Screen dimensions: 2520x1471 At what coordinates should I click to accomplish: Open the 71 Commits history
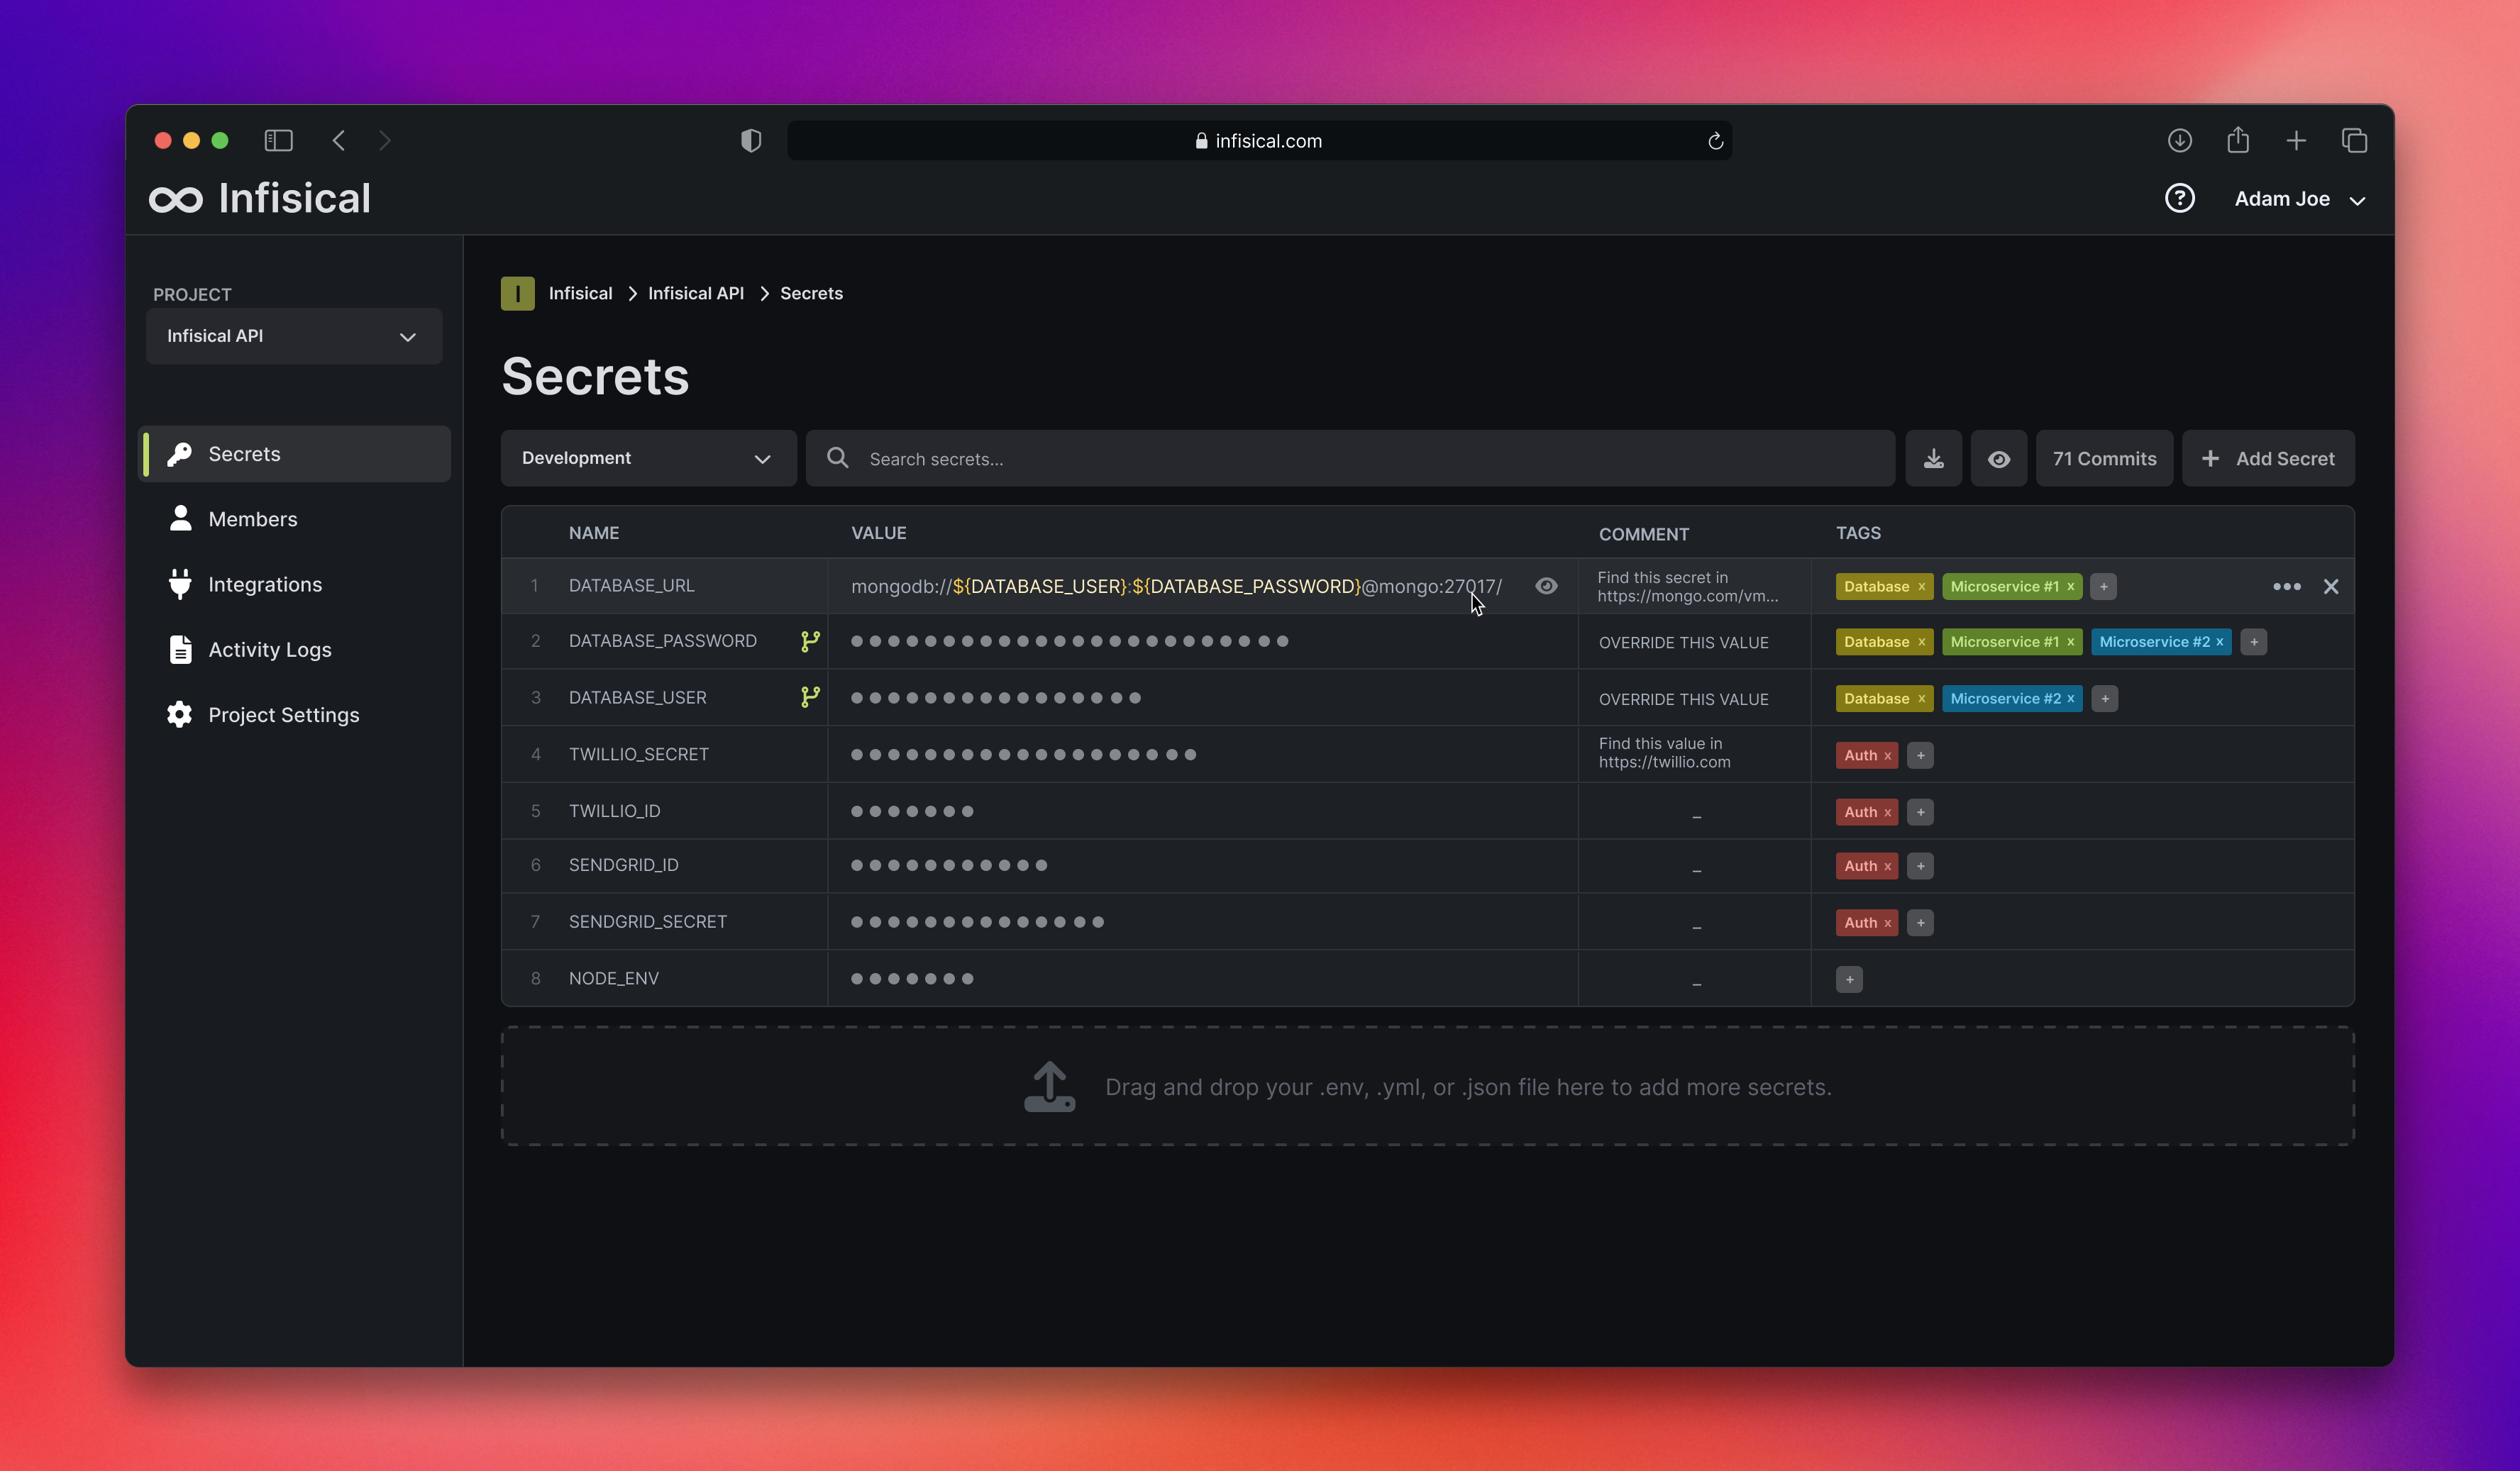(x=2104, y=458)
